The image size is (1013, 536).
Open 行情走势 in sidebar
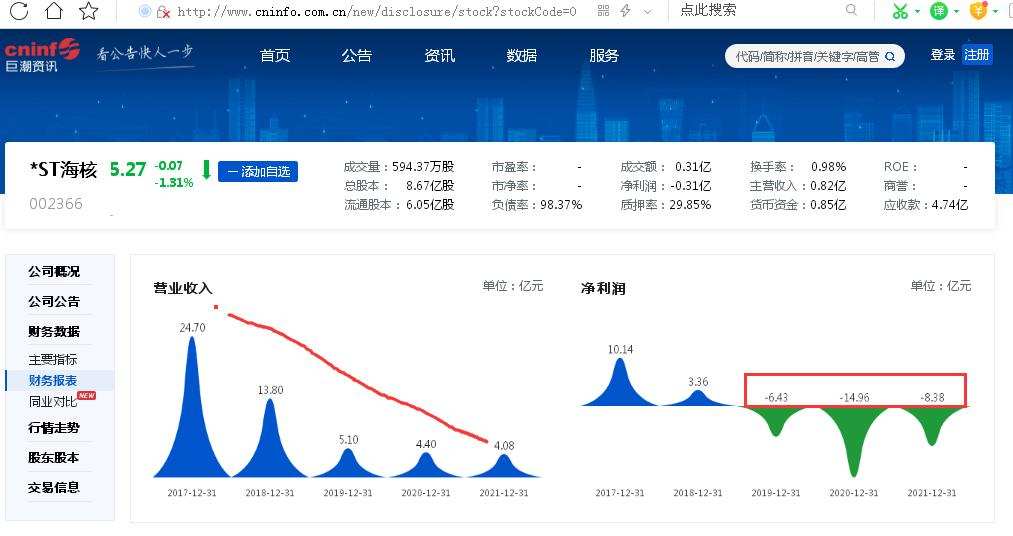click(x=54, y=428)
